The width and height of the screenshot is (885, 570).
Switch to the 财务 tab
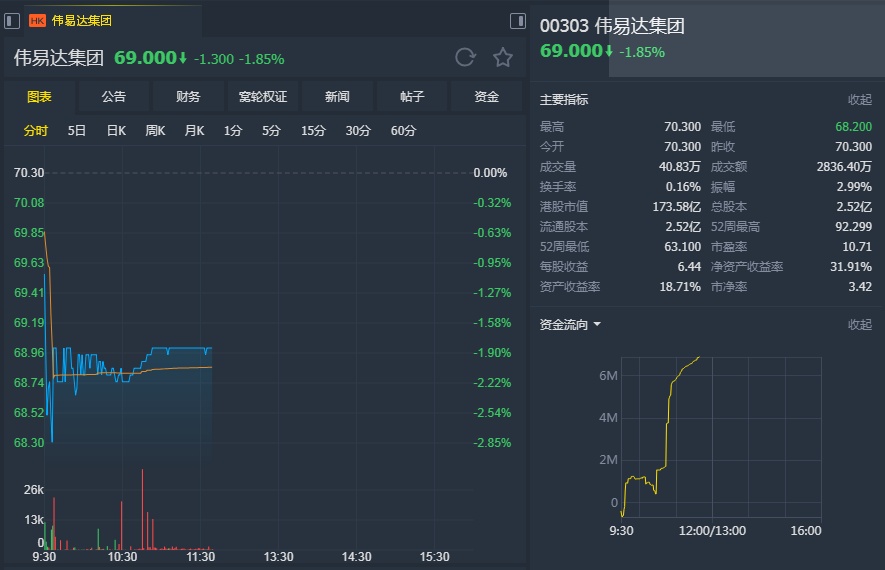point(188,97)
